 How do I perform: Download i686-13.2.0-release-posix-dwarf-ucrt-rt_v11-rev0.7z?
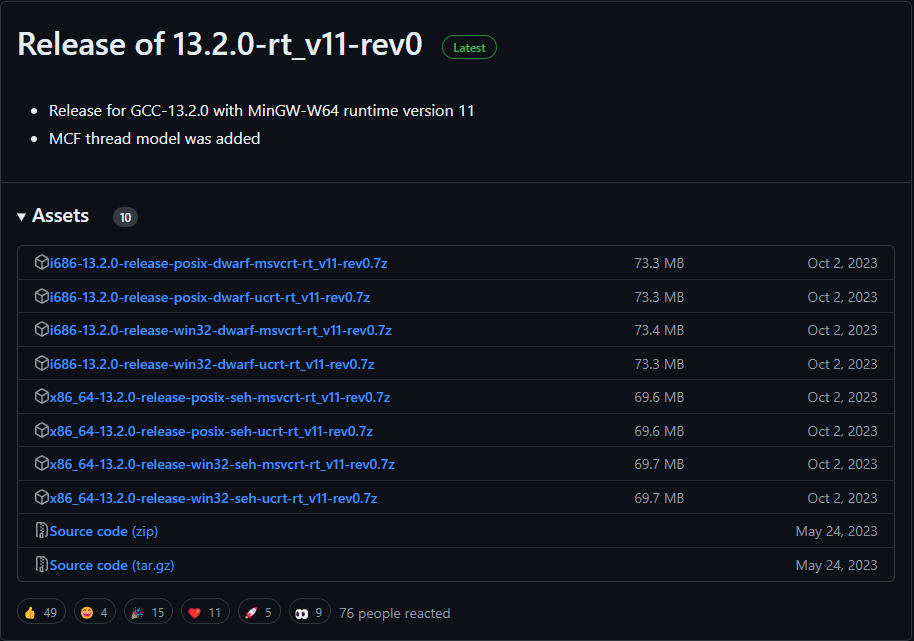point(210,297)
